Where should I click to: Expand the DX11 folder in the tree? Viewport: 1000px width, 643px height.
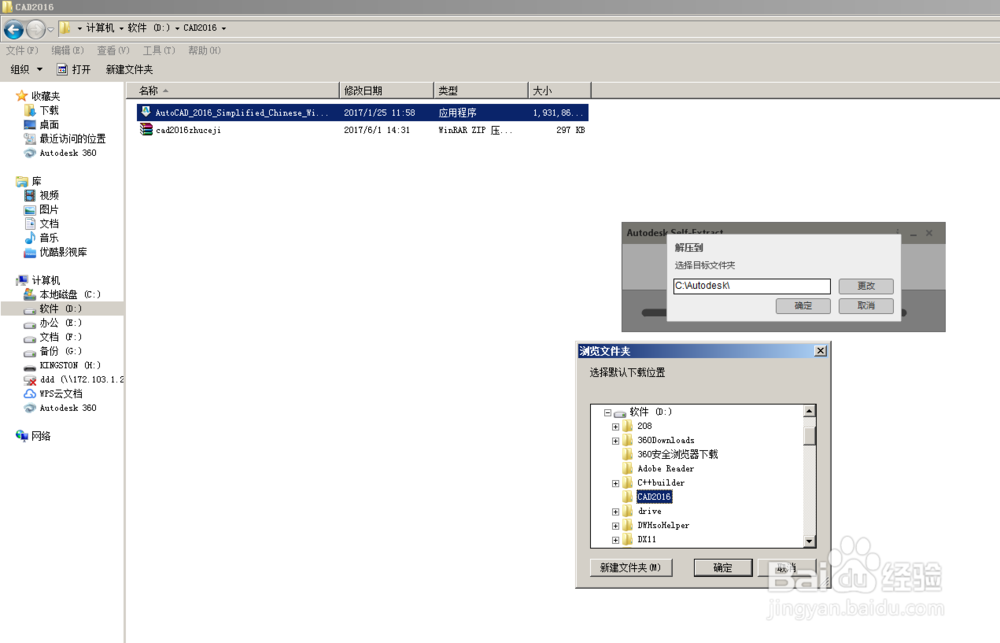(615, 540)
